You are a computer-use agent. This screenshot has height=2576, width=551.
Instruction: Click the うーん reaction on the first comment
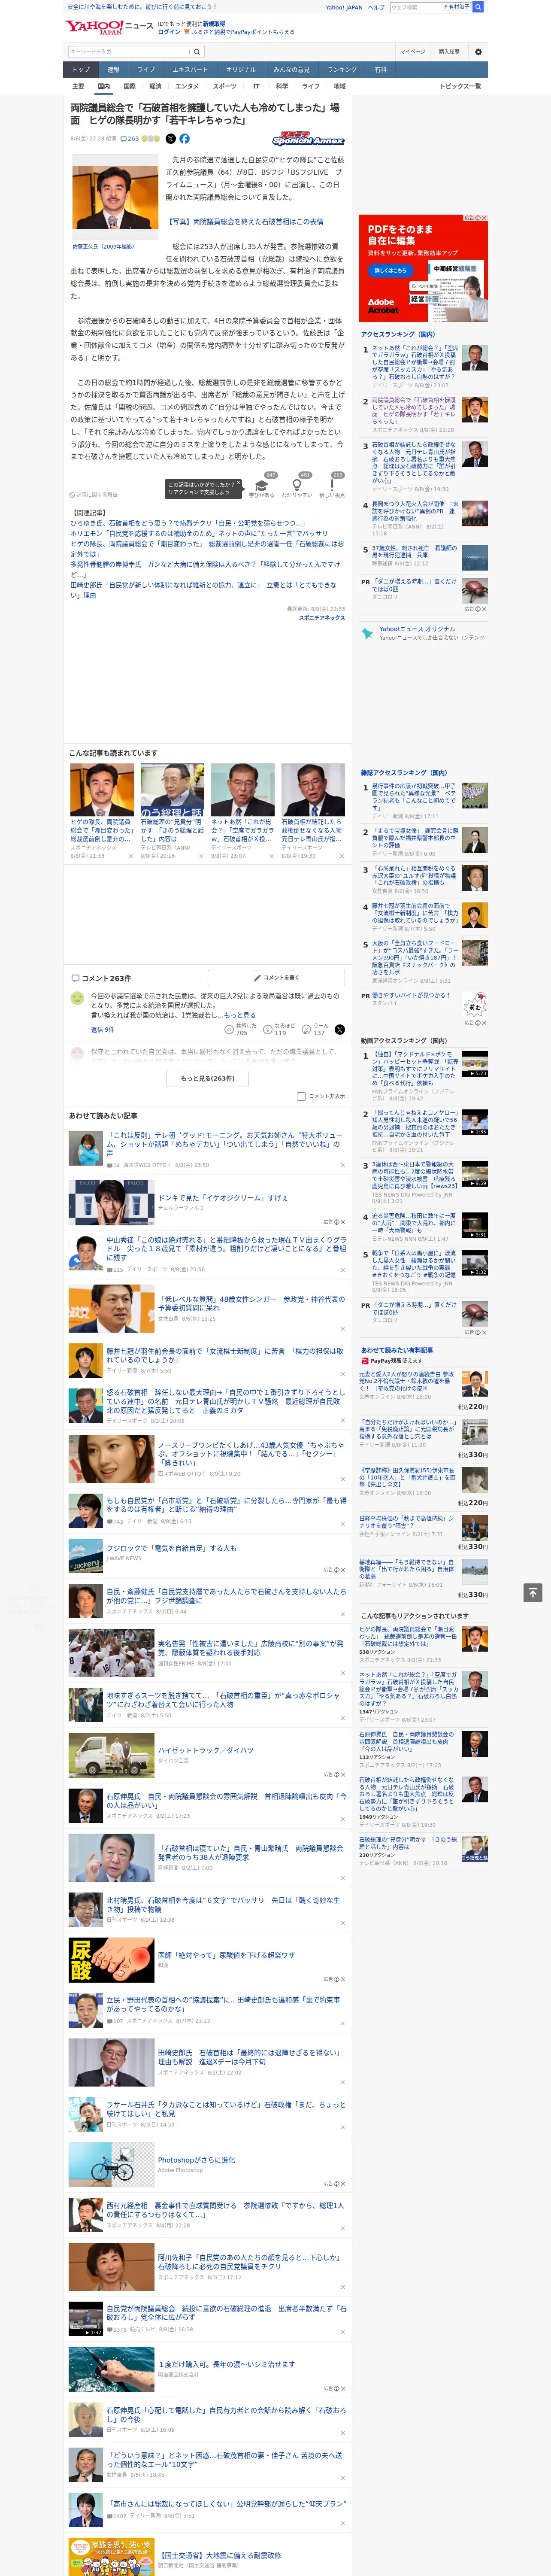click(317, 1029)
